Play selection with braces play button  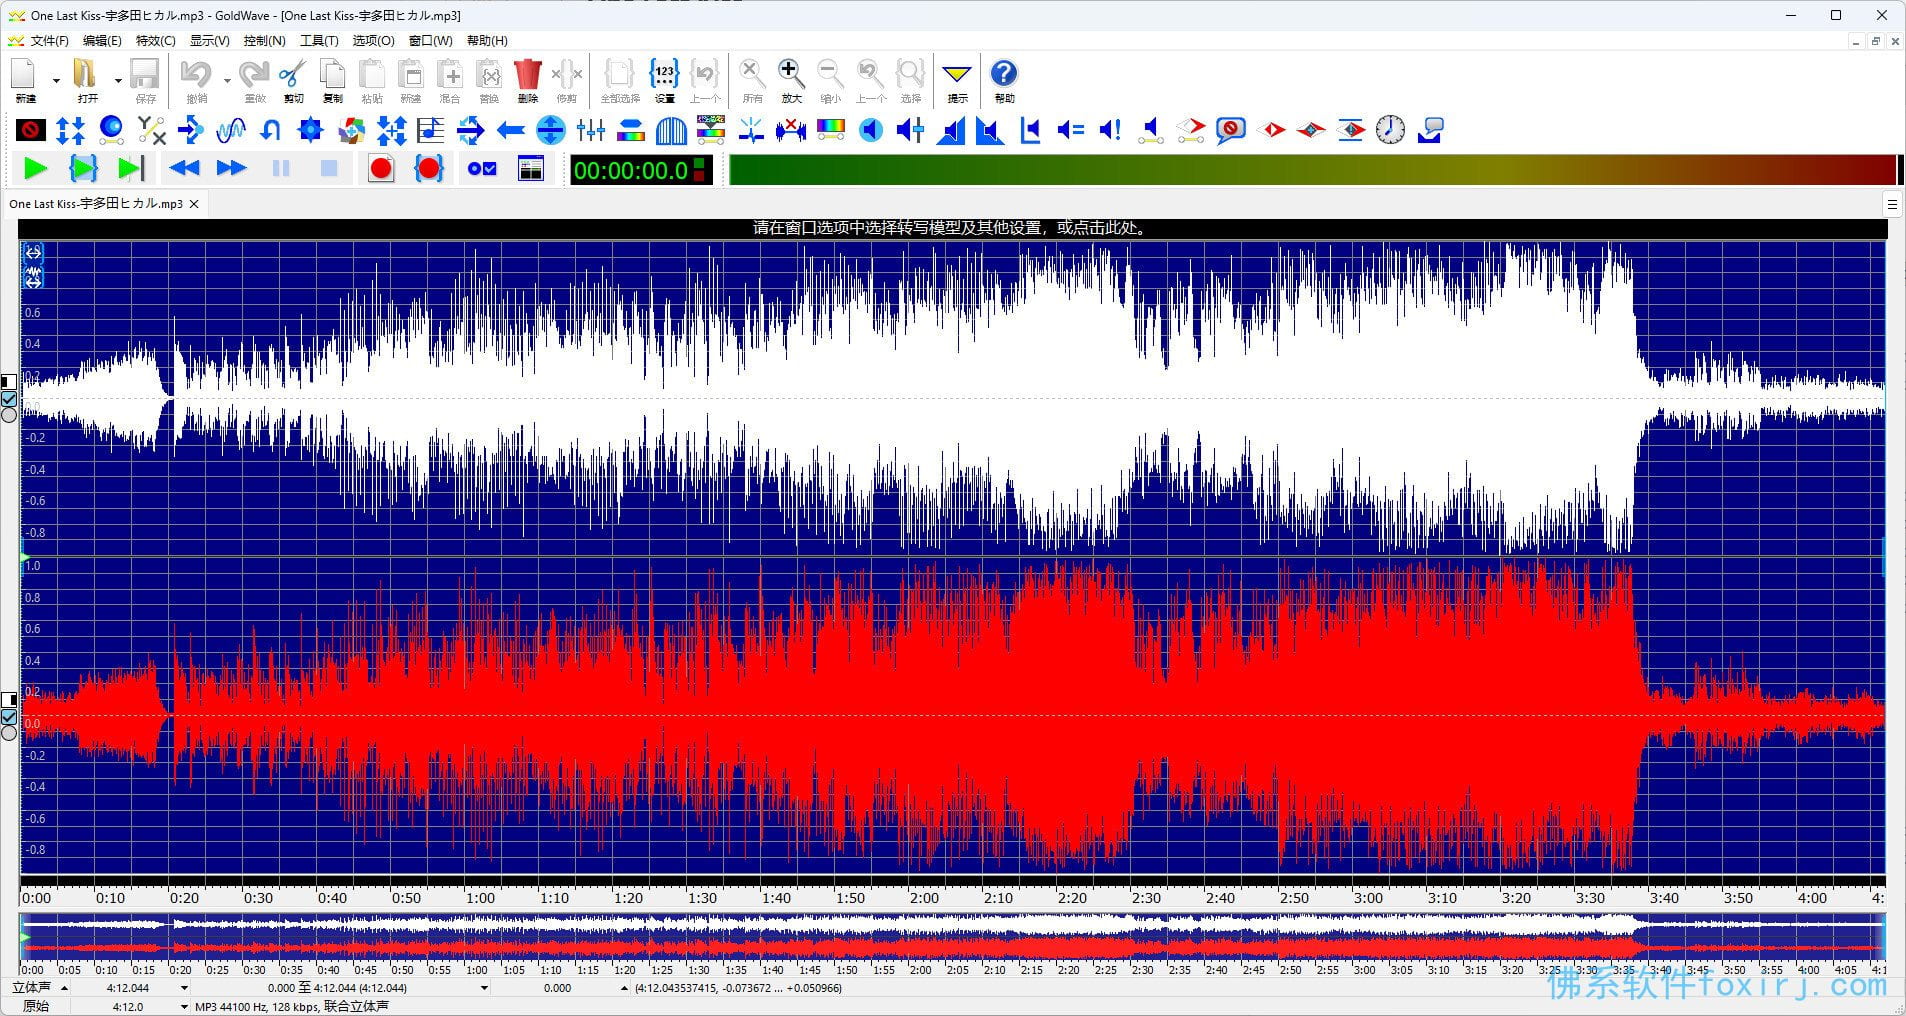[x=83, y=169]
